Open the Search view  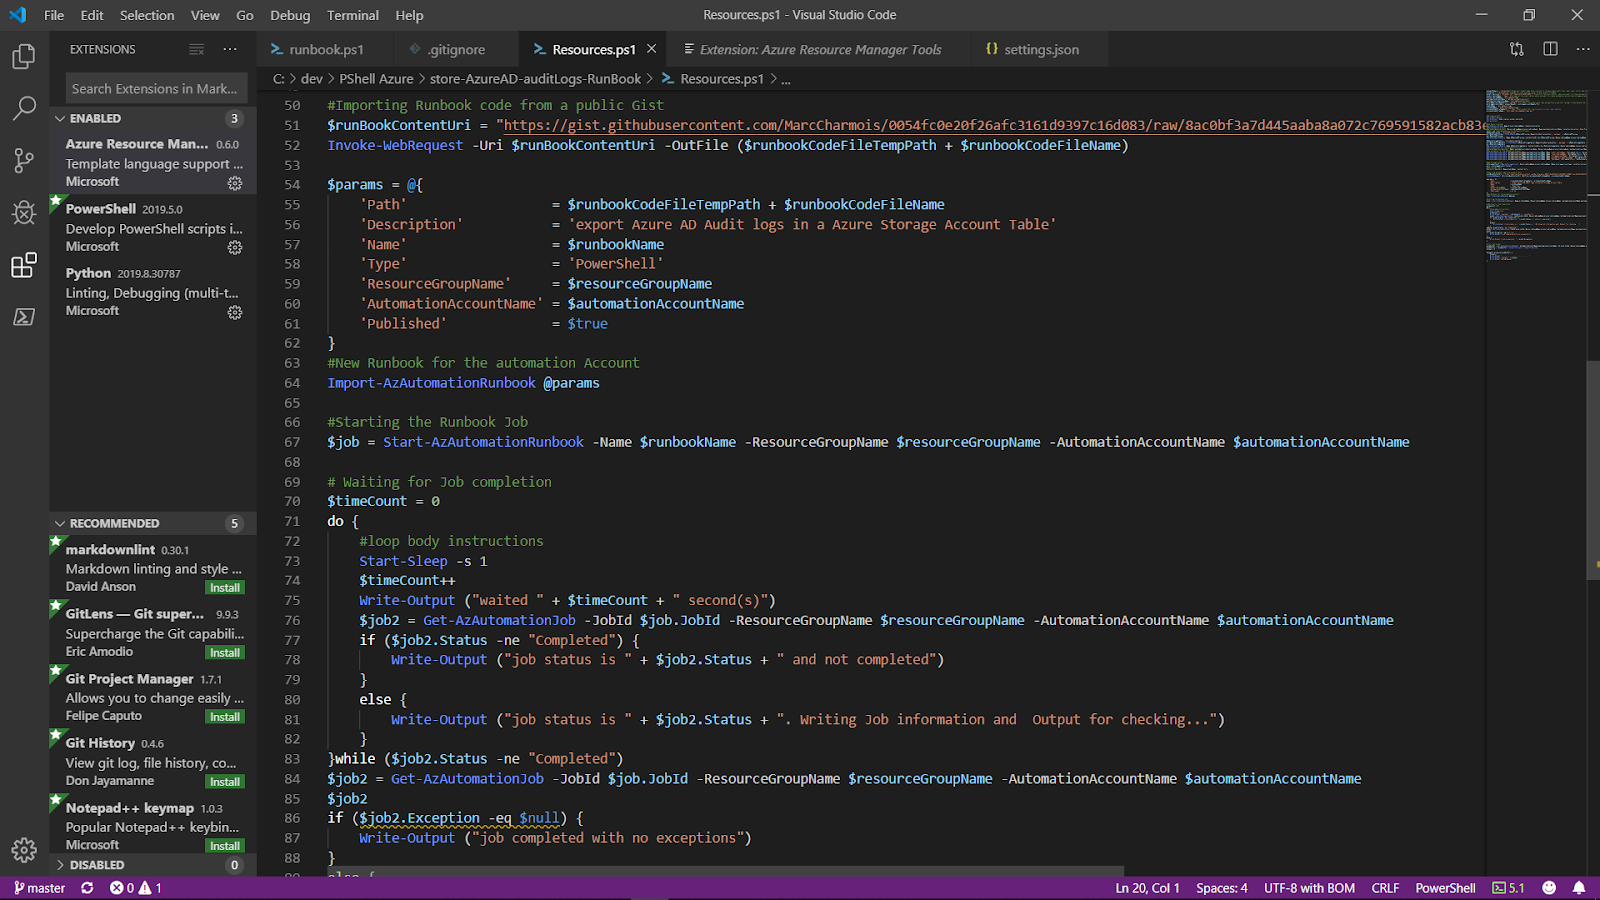24,108
